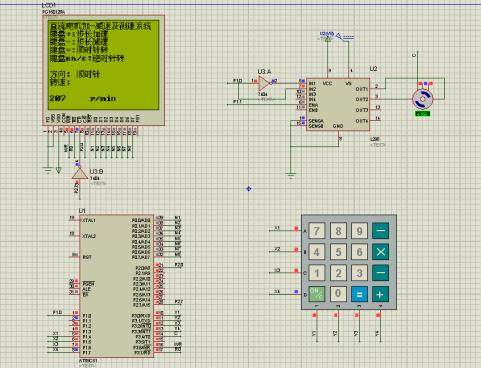Click the SENSA pin on U2
This screenshot has width=481, height=369.
(x=315, y=121)
